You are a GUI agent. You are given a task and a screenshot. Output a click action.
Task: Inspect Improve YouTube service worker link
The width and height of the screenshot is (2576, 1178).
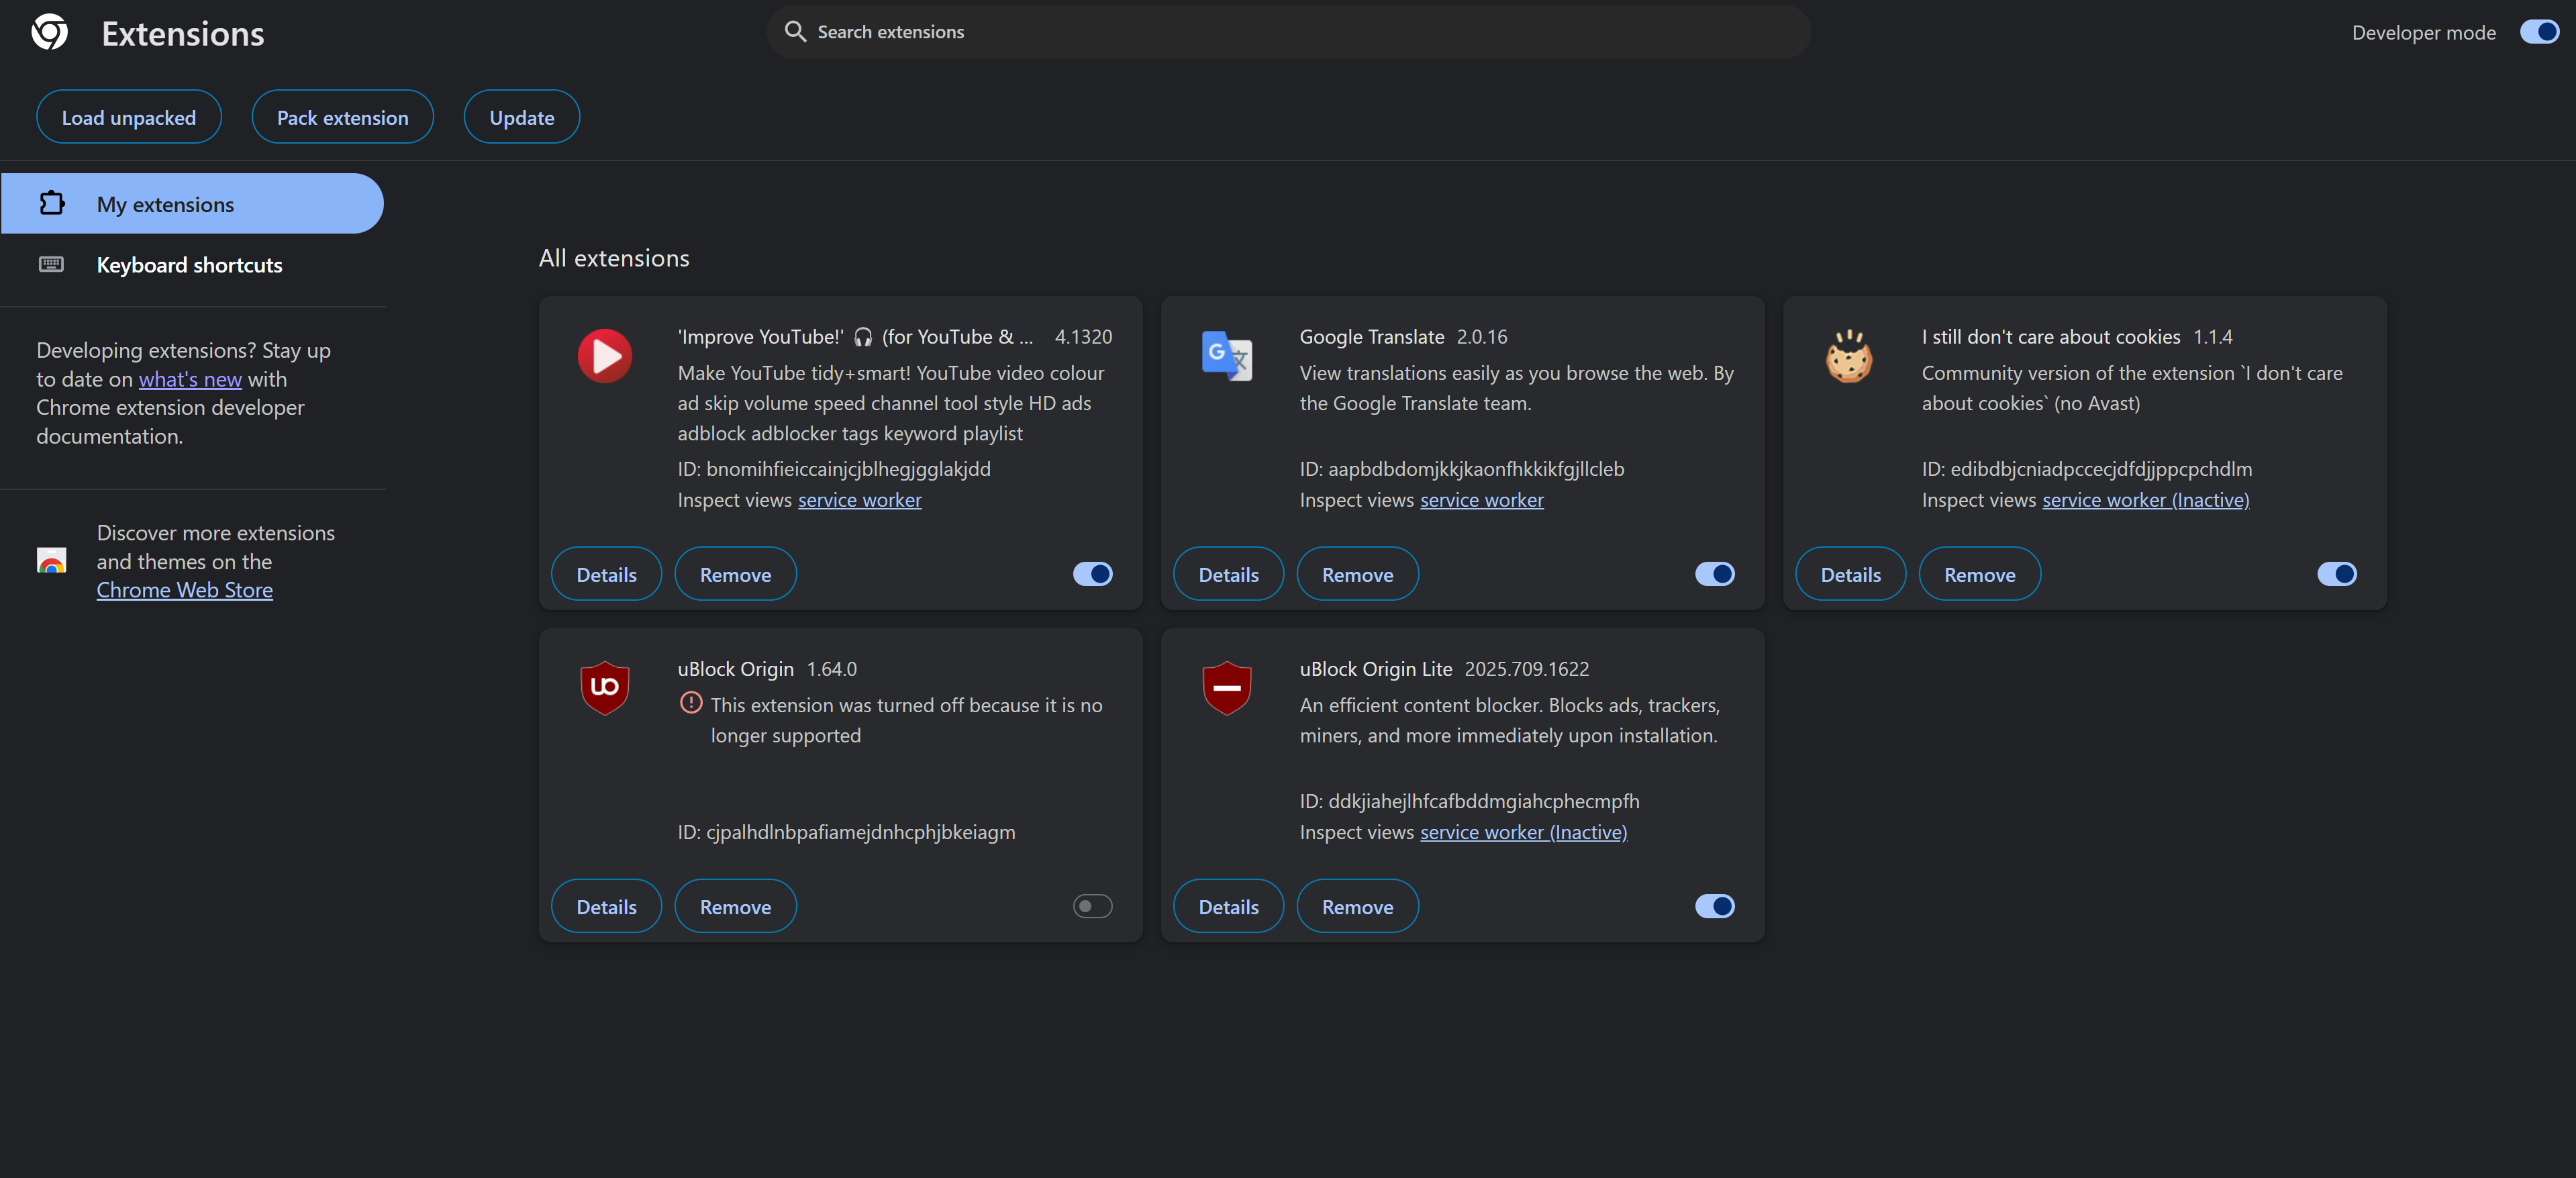pyautogui.click(x=859, y=500)
